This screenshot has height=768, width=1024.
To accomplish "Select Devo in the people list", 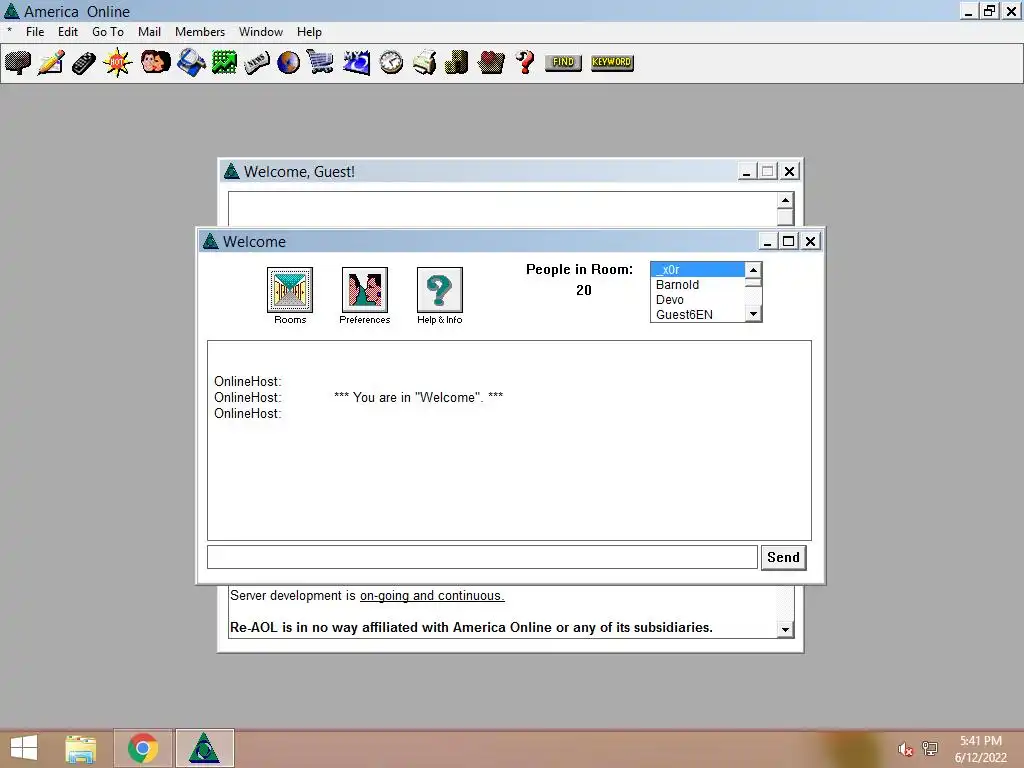I will [x=697, y=300].
